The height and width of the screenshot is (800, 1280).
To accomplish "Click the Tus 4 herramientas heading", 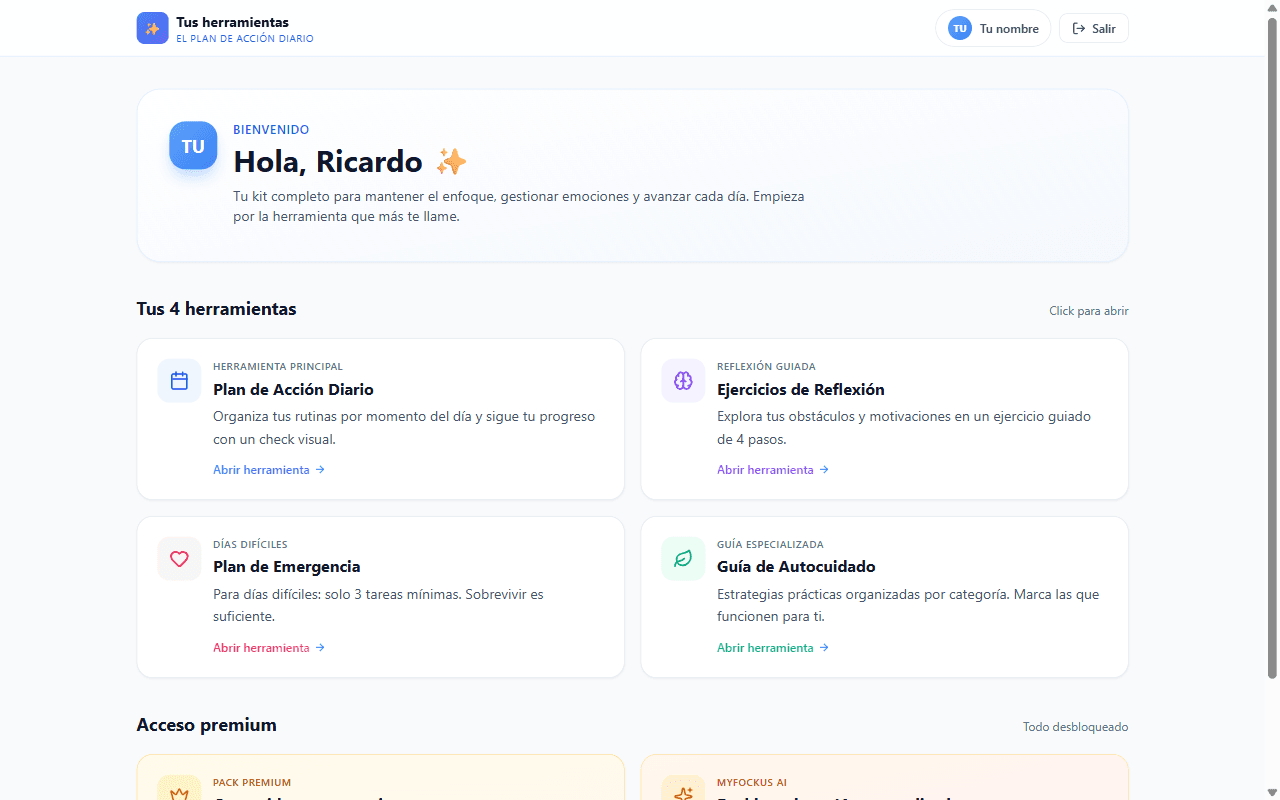I will [x=217, y=309].
